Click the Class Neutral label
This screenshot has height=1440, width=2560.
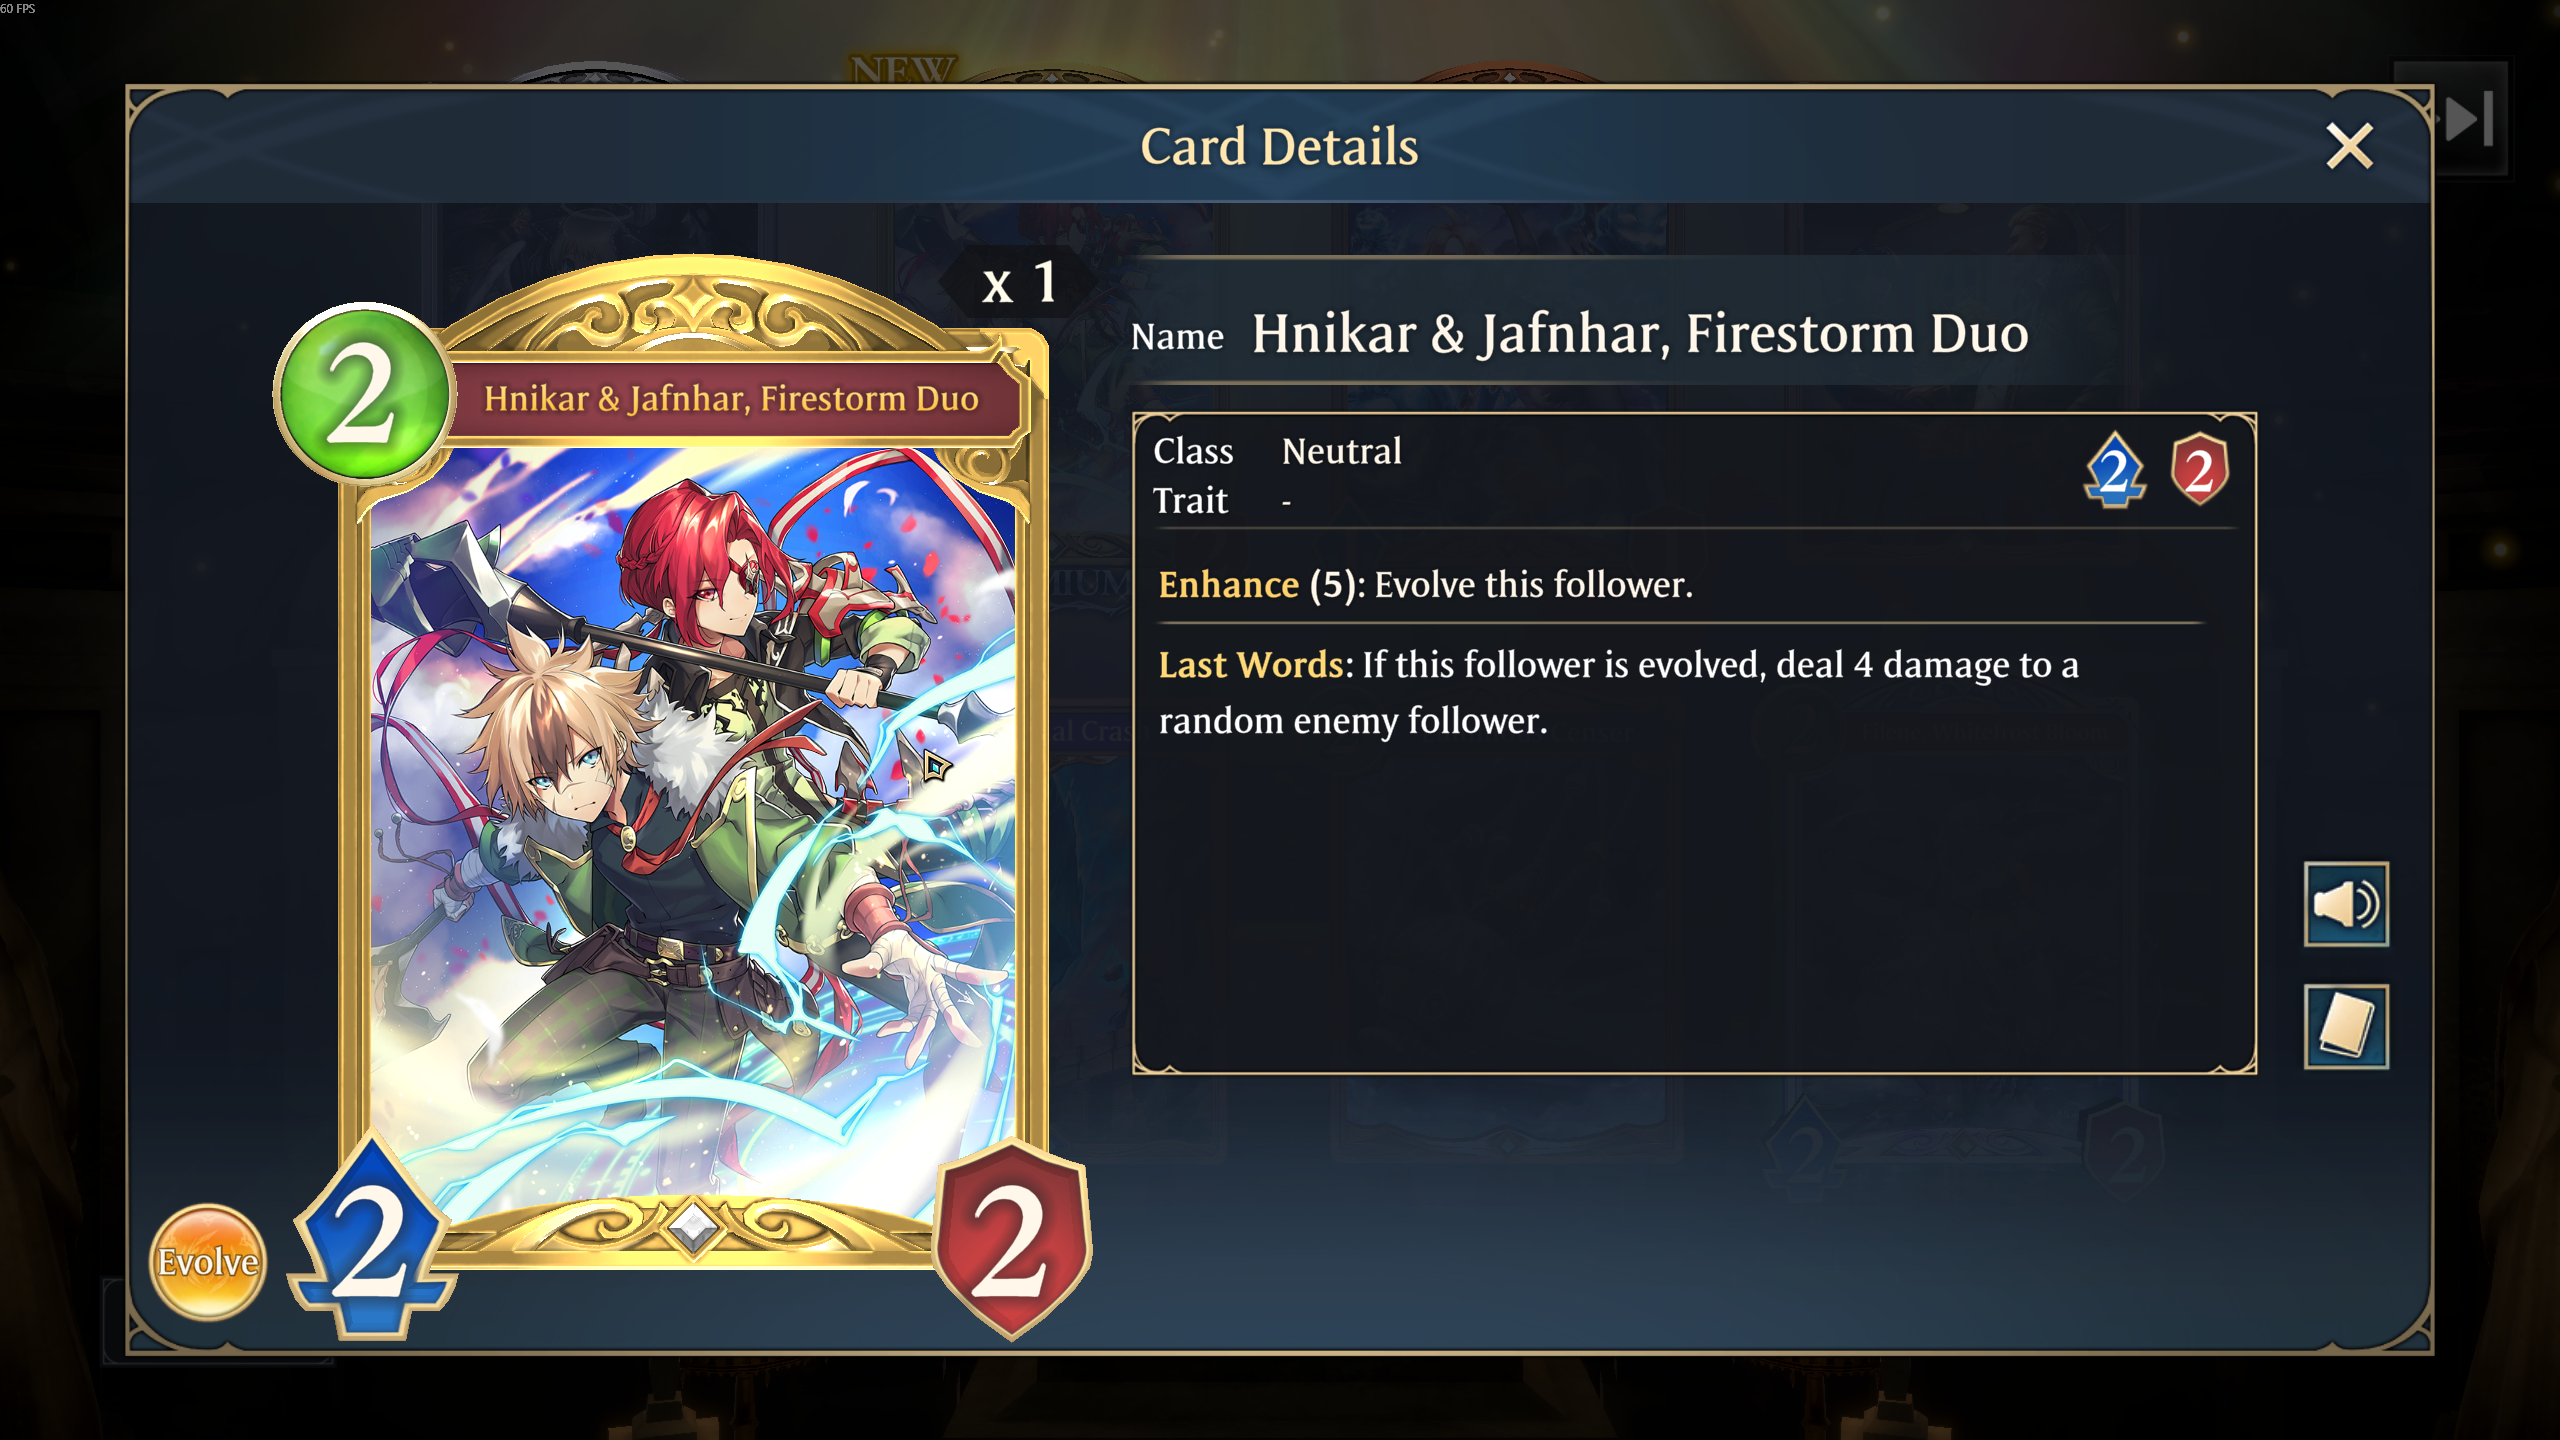[x=1277, y=451]
